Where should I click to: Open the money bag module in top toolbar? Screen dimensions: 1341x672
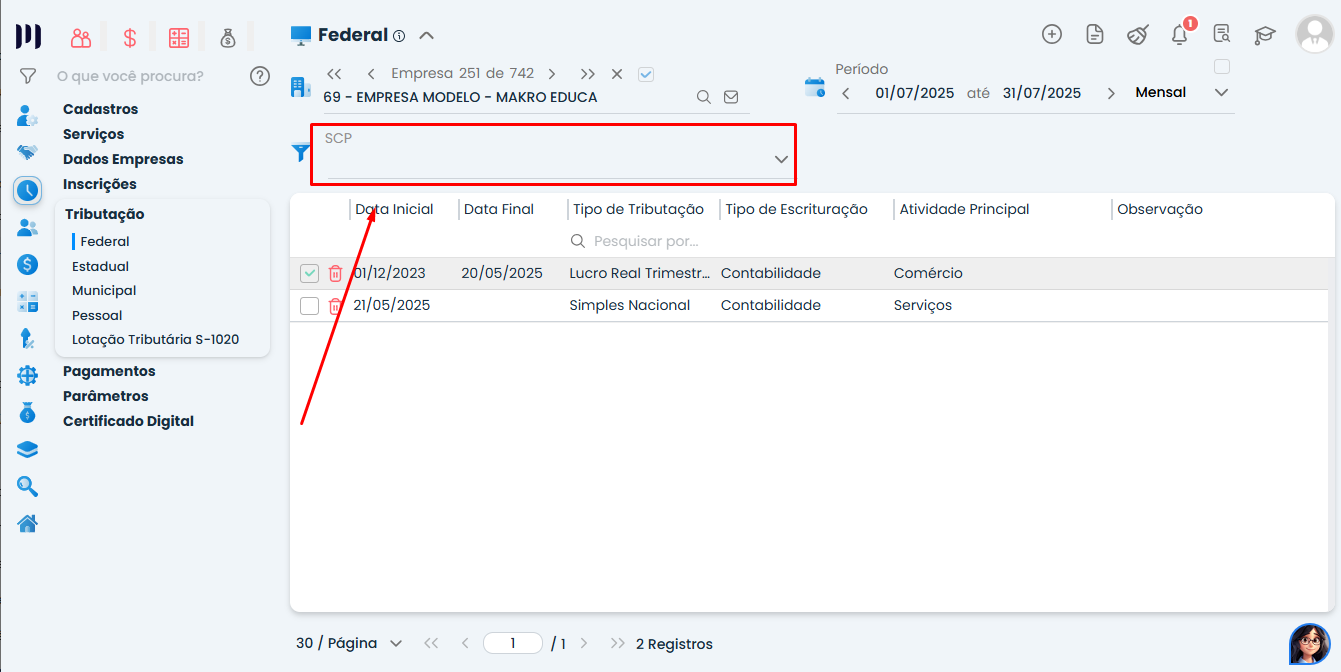click(x=228, y=38)
